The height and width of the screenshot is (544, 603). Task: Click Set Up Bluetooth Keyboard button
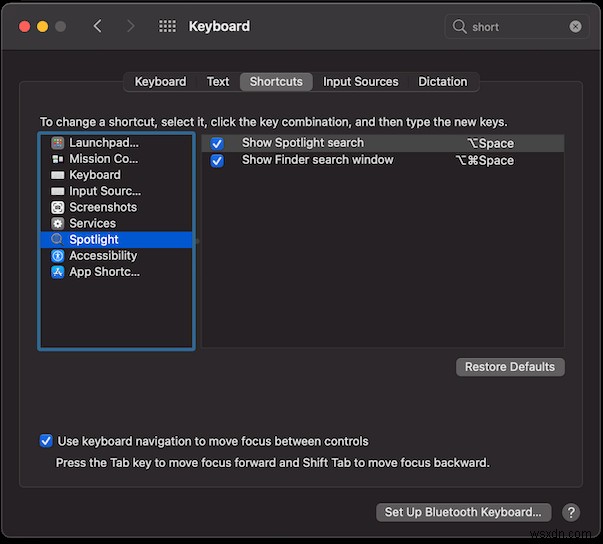463,512
